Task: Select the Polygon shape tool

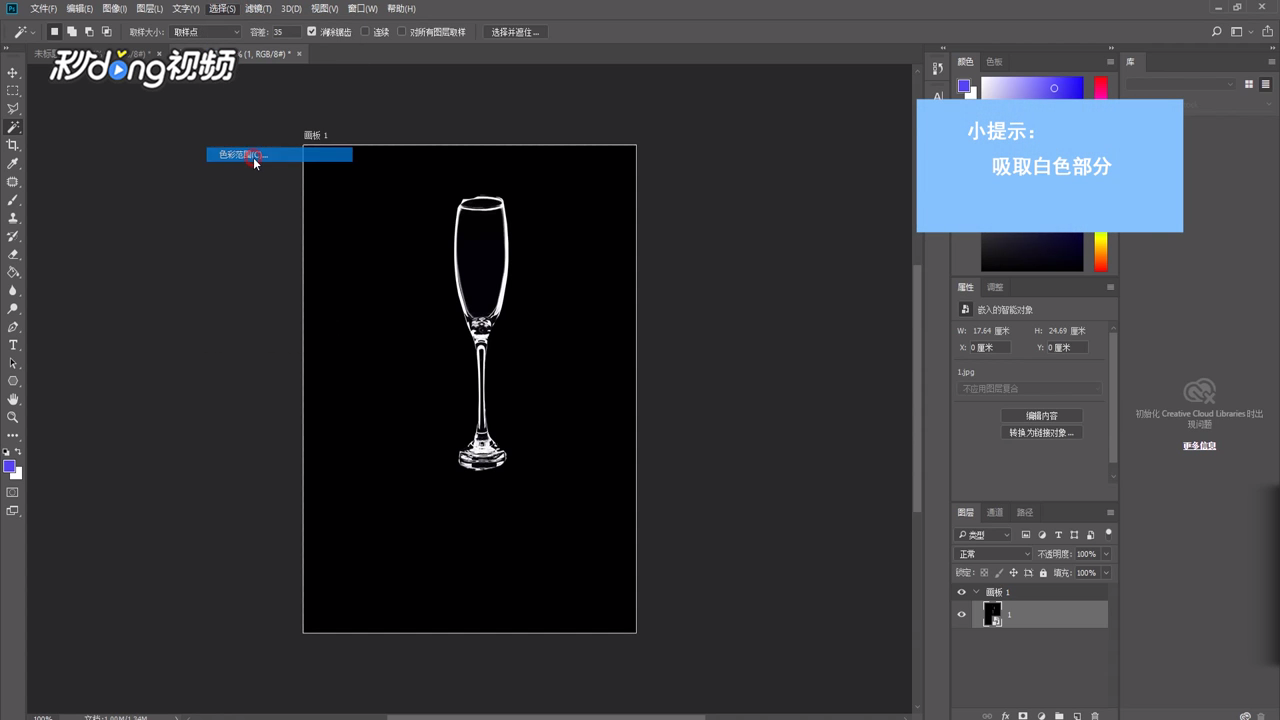Action: [x=13, y=381]
